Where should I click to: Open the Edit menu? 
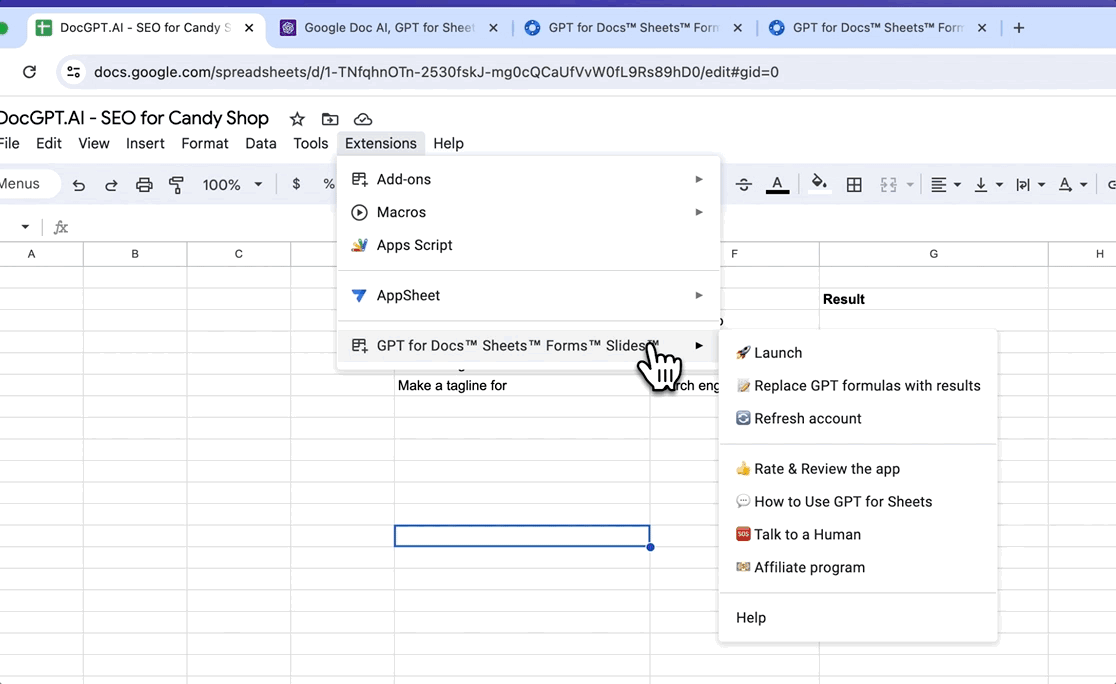point(49,144)
